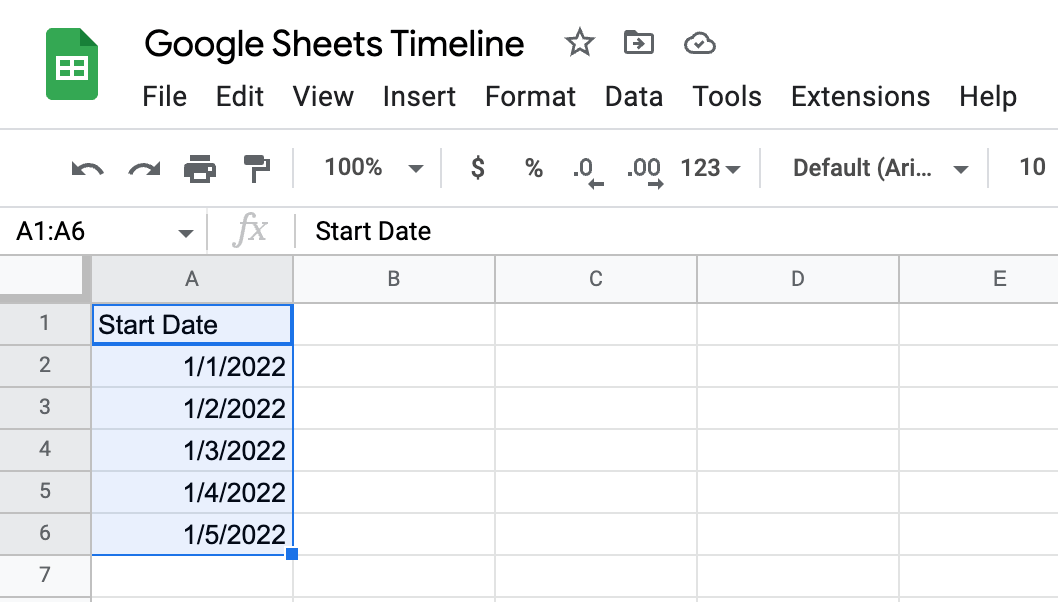Image resolution: width=1058 pixels, height=602 pixels.
Task: Format as currency with dollar icon
Action: point(478,167)
